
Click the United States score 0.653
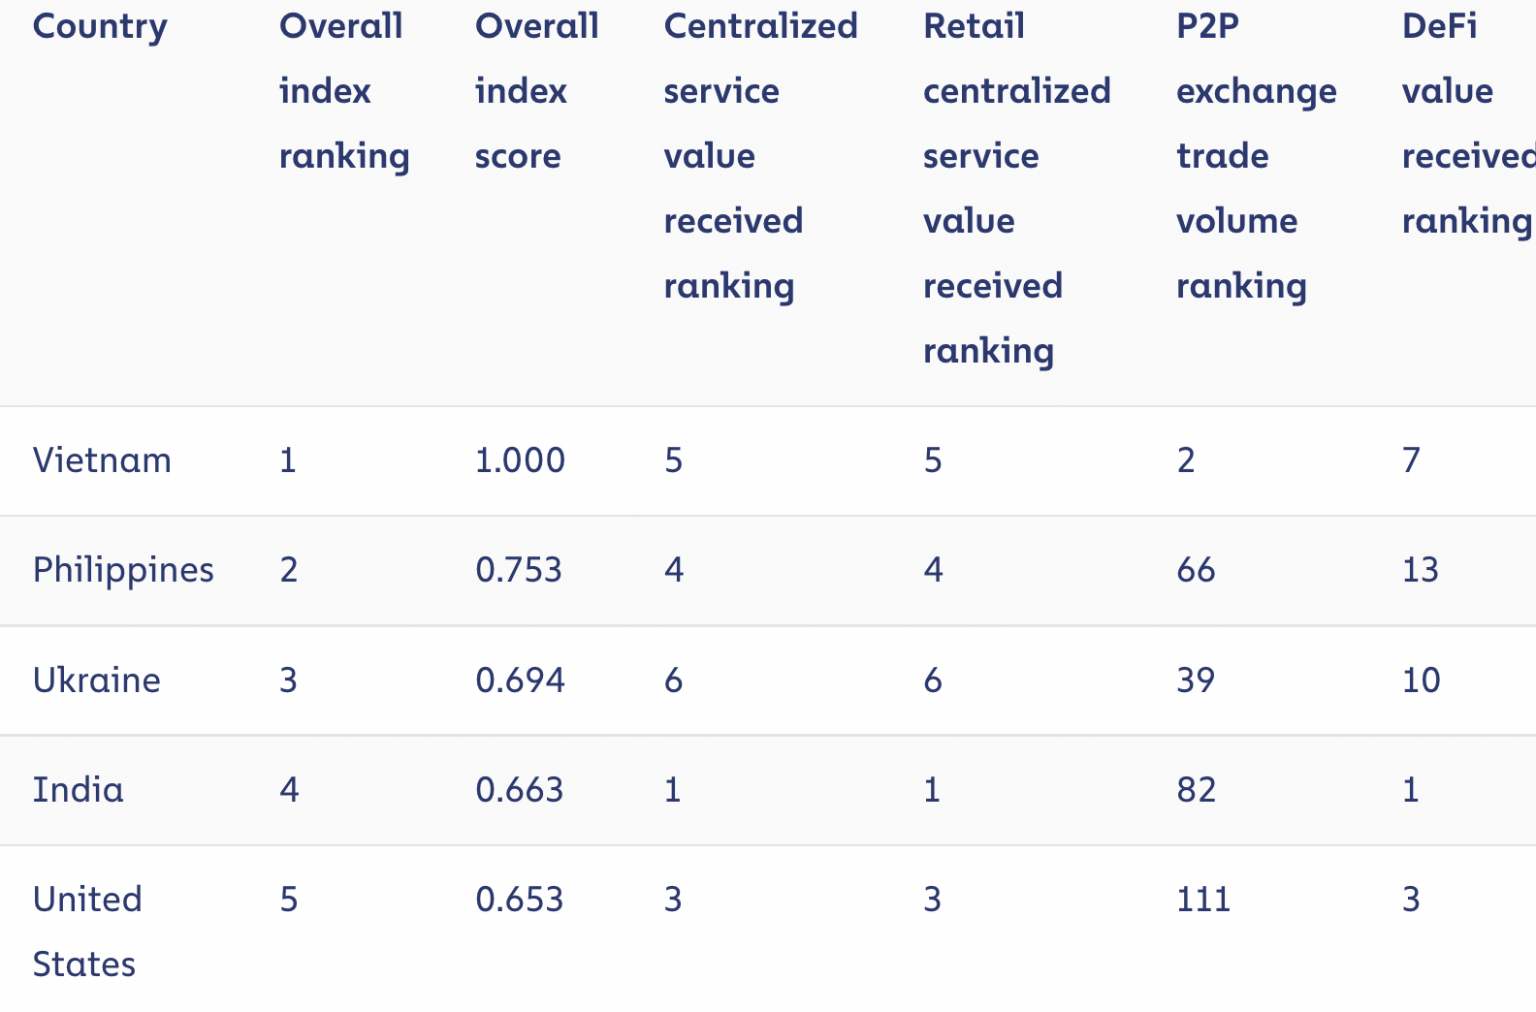[519, 899]
